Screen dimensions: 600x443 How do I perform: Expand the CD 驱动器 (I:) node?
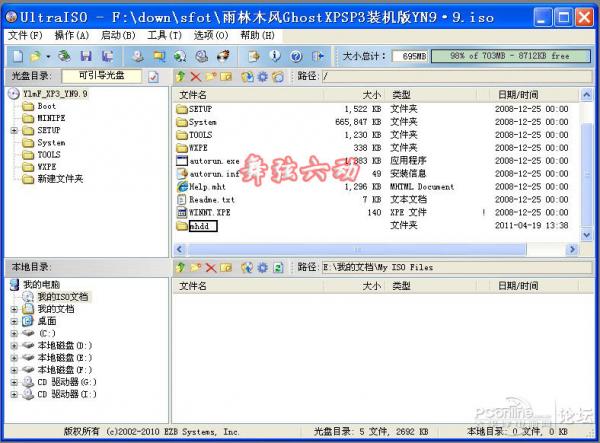14,394
